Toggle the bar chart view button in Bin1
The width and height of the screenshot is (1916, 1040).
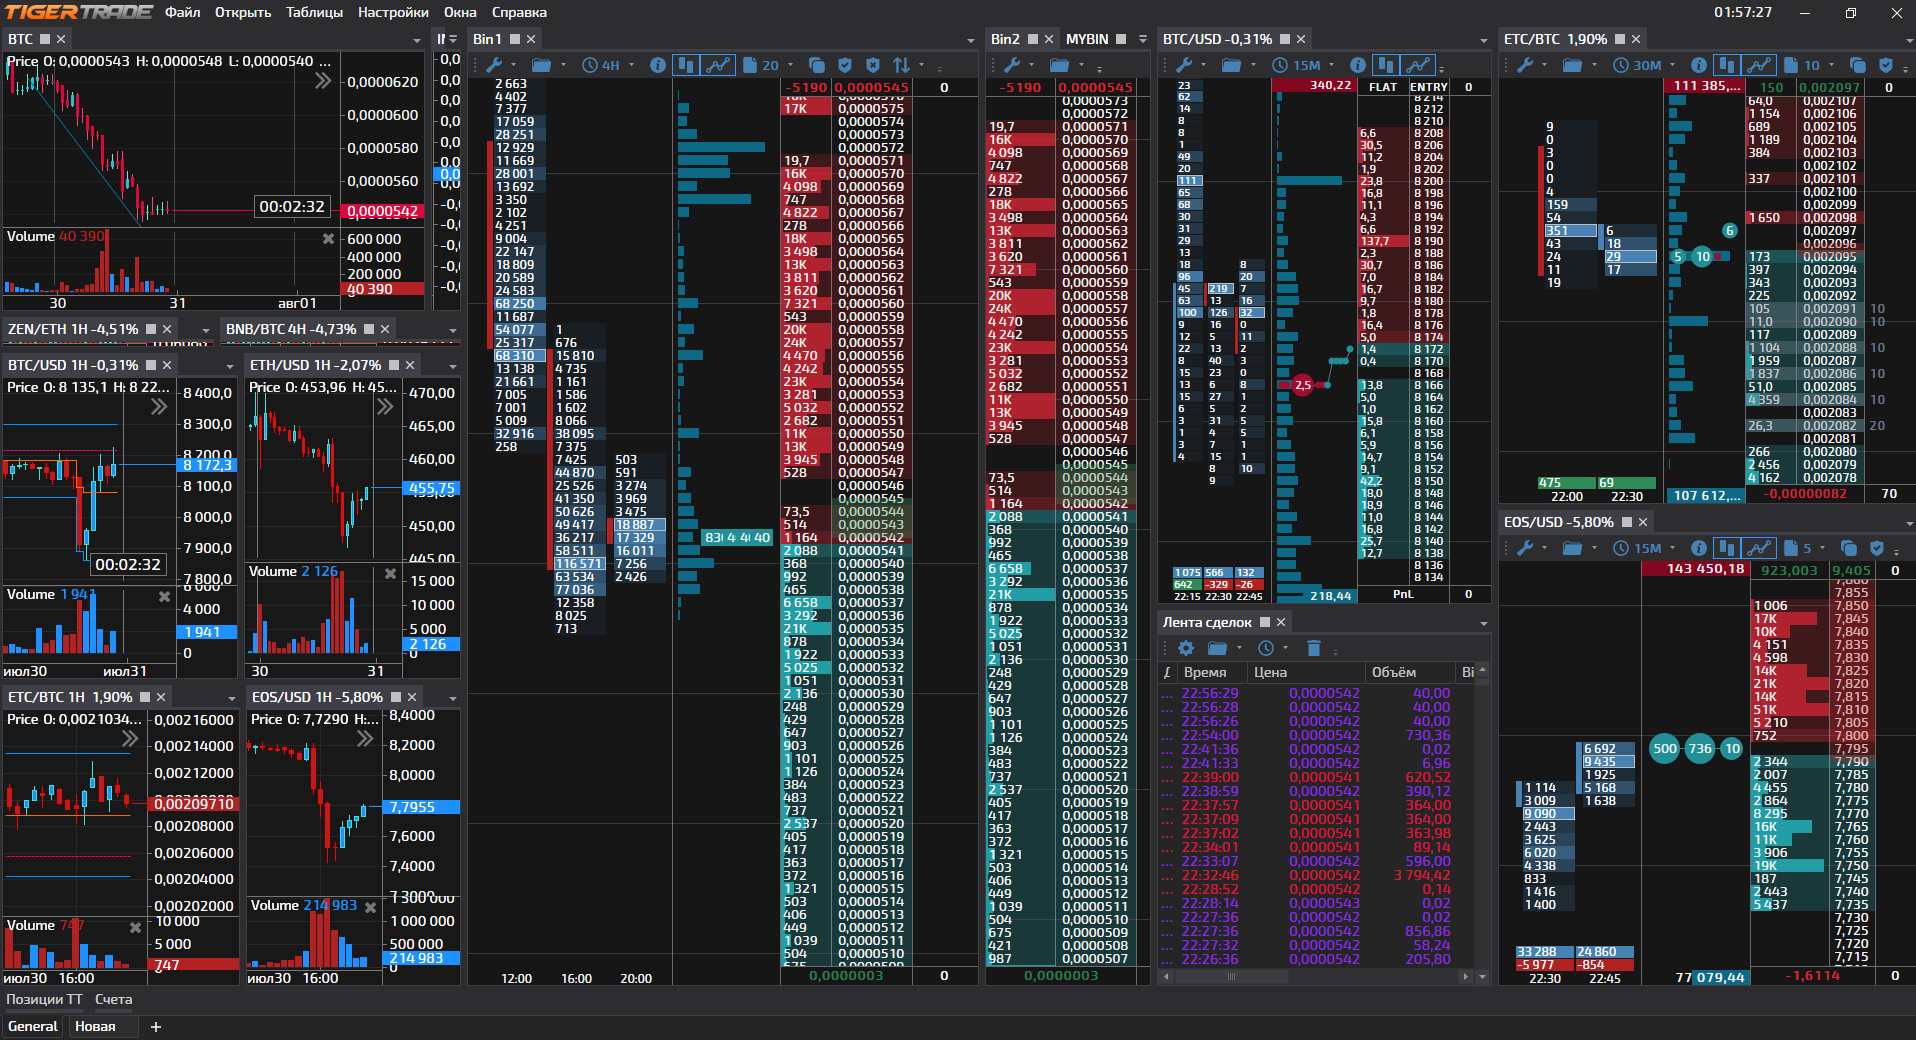tap(686, 65)
